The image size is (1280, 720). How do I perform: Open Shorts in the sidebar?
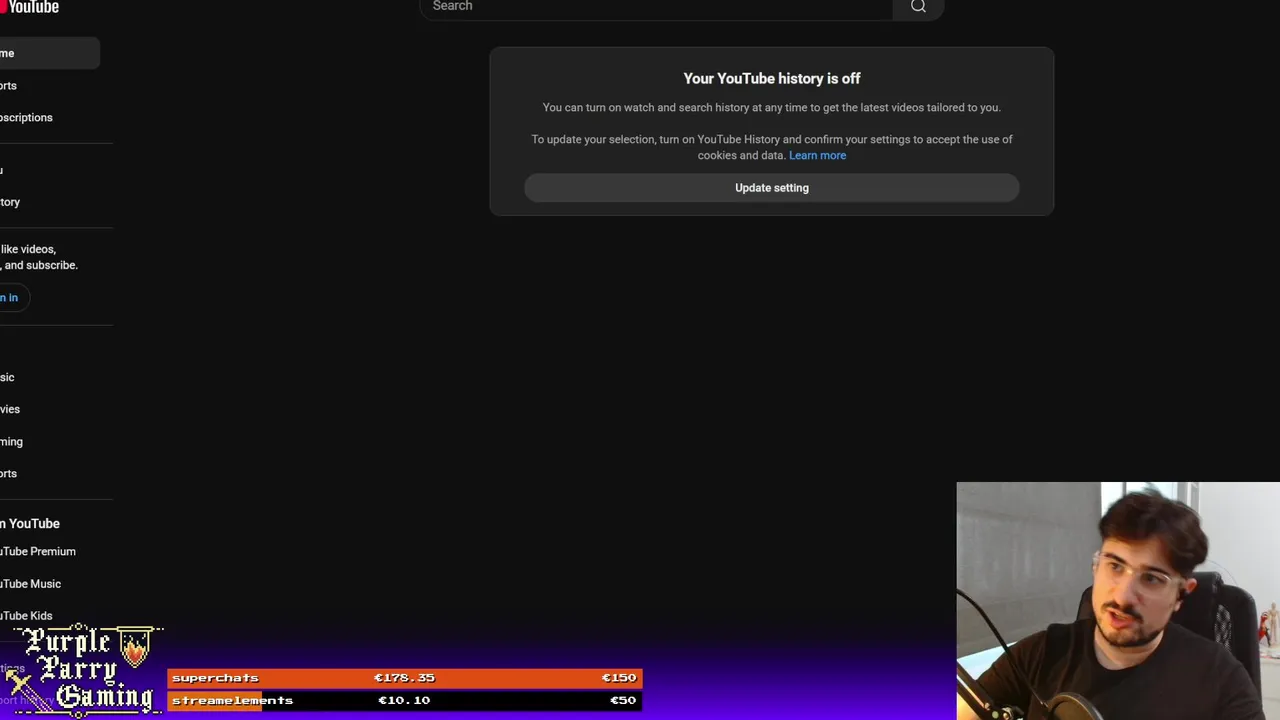49,86
